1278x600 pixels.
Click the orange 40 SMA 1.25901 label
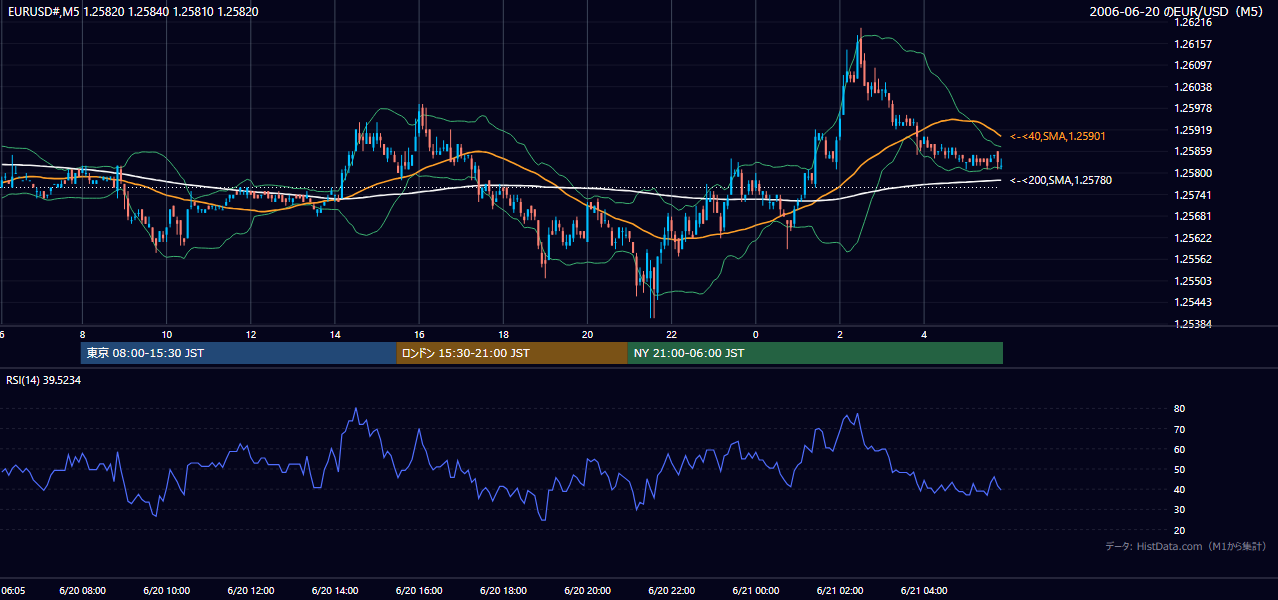(1057, 136)
